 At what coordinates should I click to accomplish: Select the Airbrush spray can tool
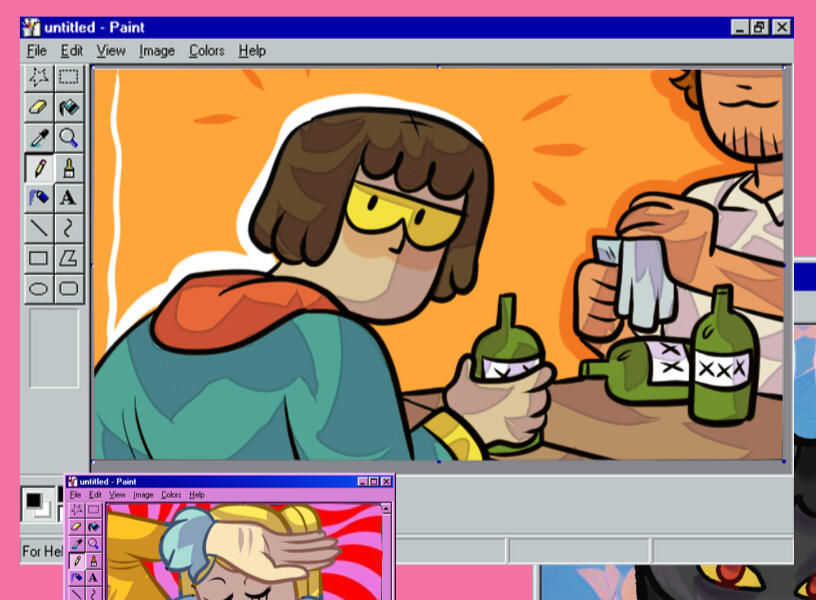38,197
